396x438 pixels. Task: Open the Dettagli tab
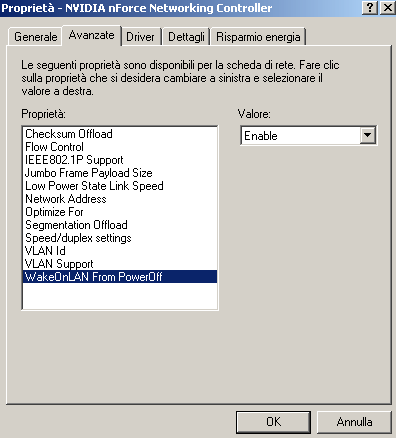[186, 37]
